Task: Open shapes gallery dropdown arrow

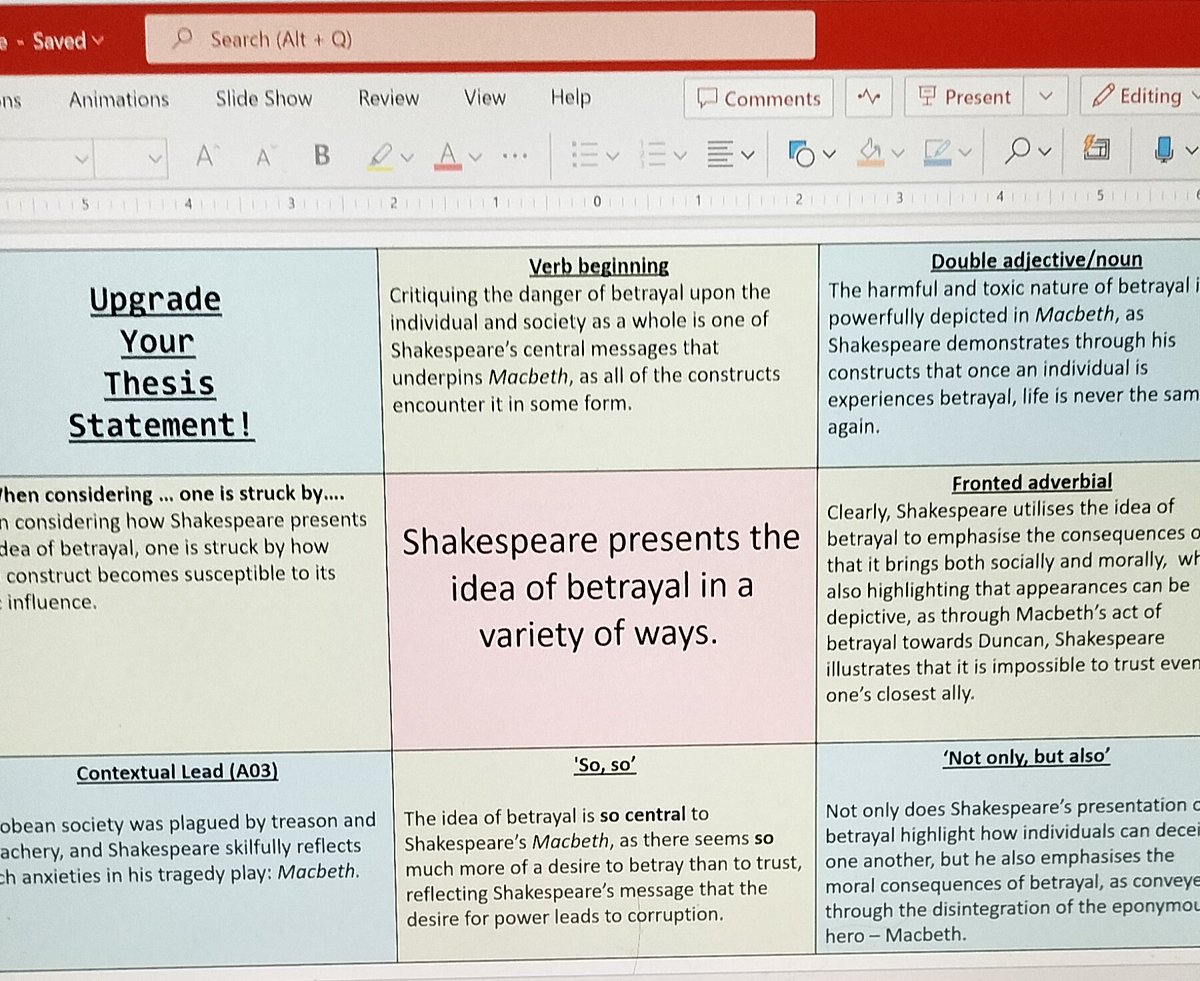Action: click(829, 154)
